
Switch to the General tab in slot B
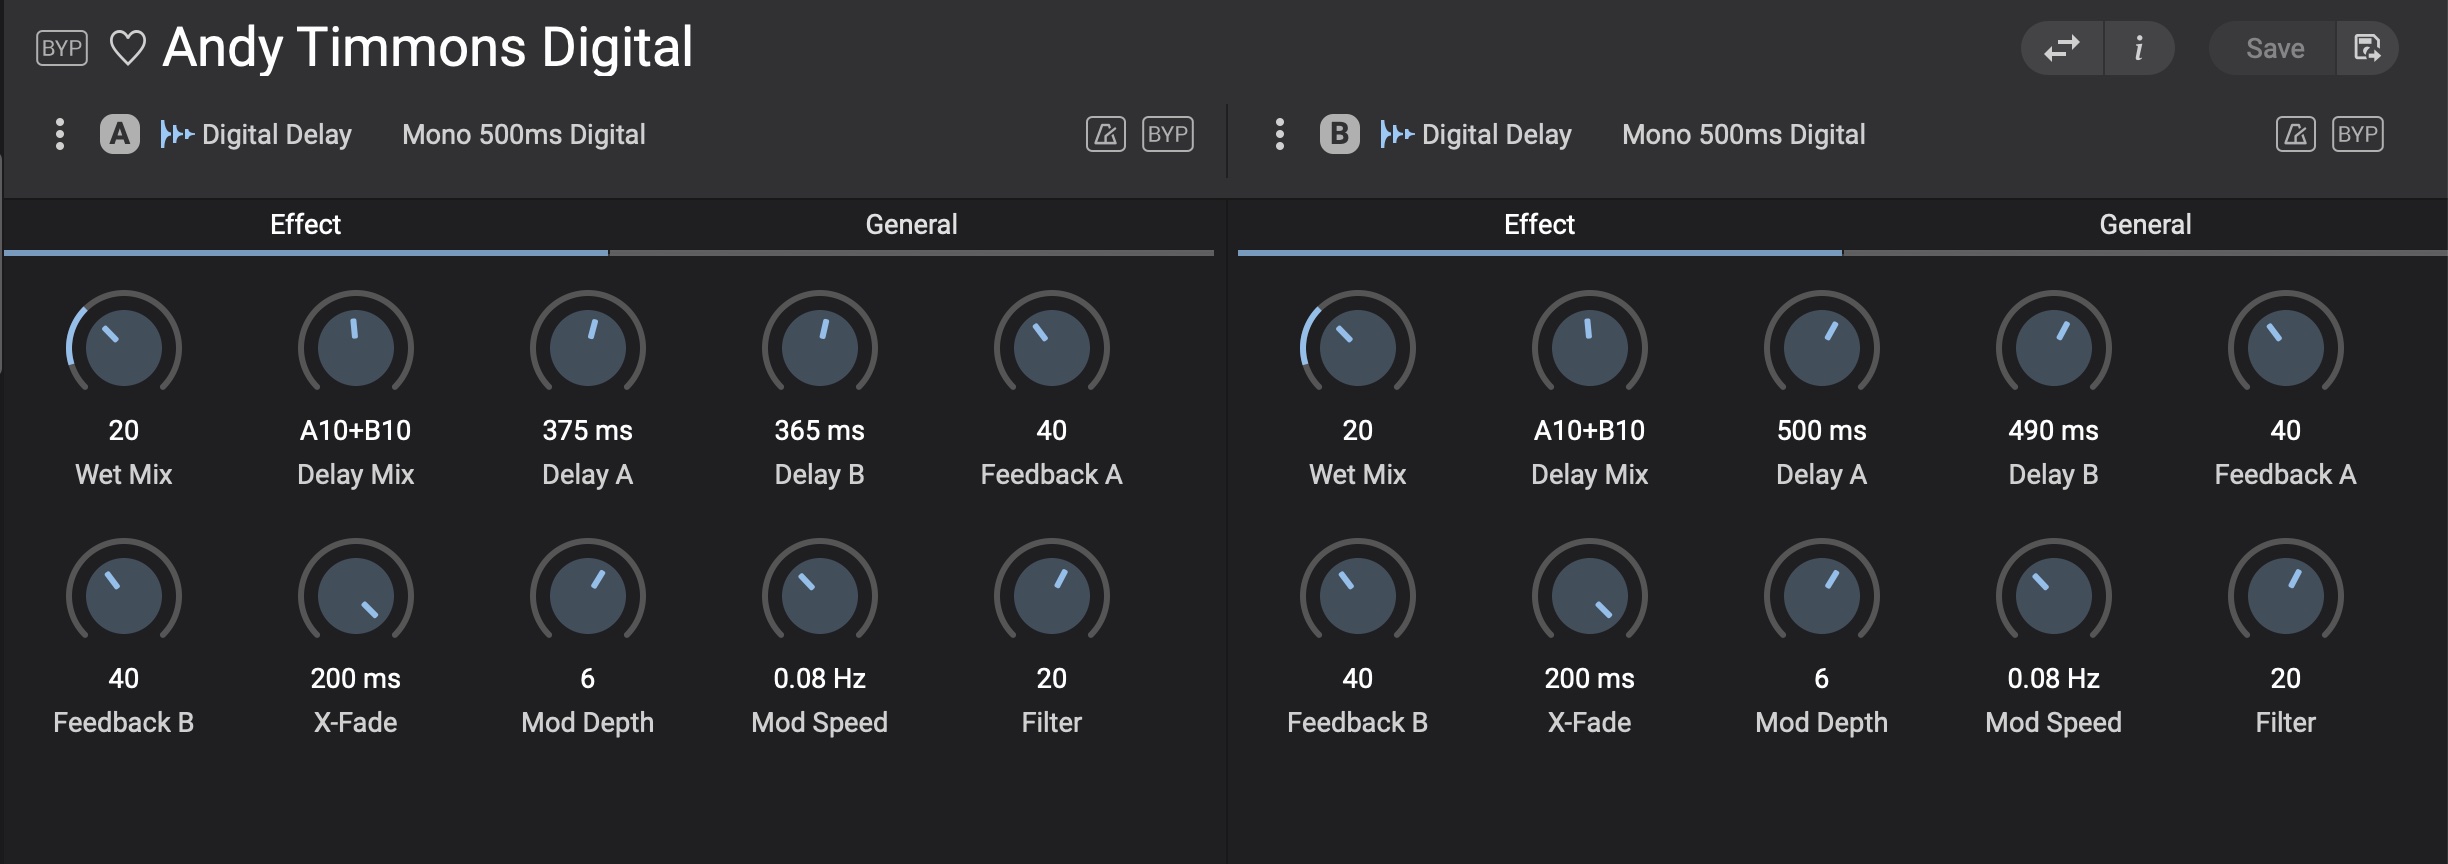tap(2145, 225)
